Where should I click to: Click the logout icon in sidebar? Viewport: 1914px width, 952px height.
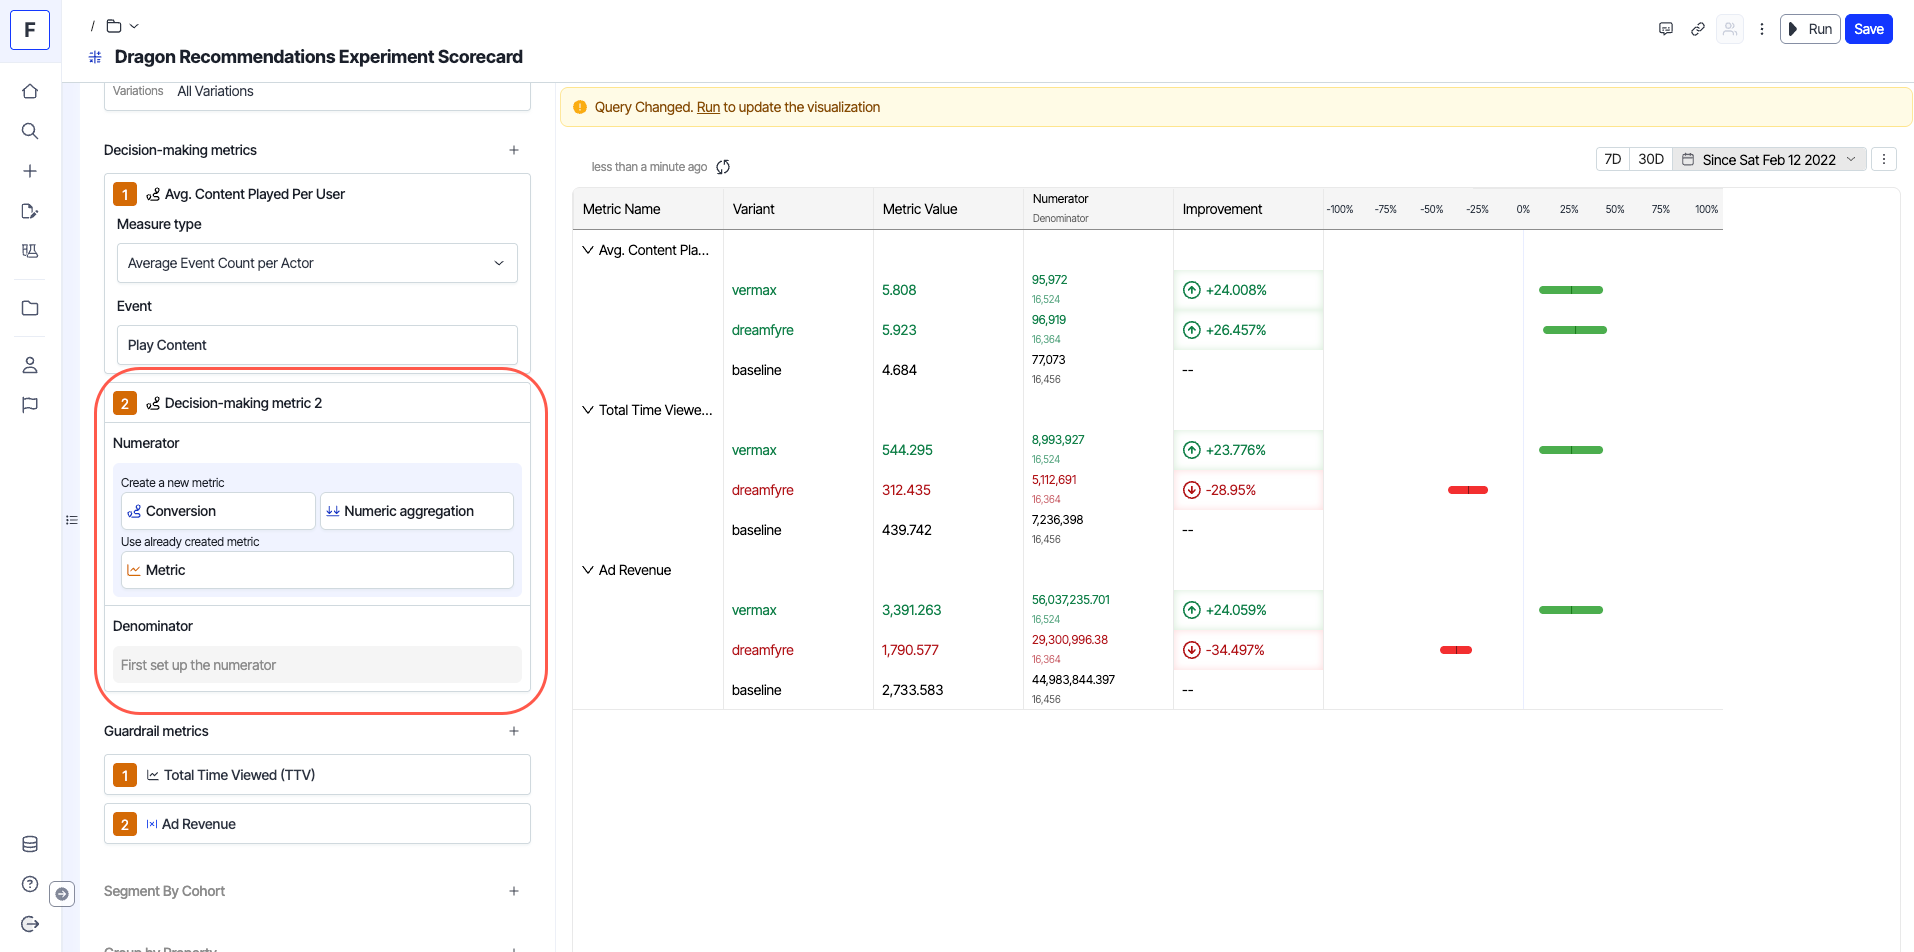(30, 924)
